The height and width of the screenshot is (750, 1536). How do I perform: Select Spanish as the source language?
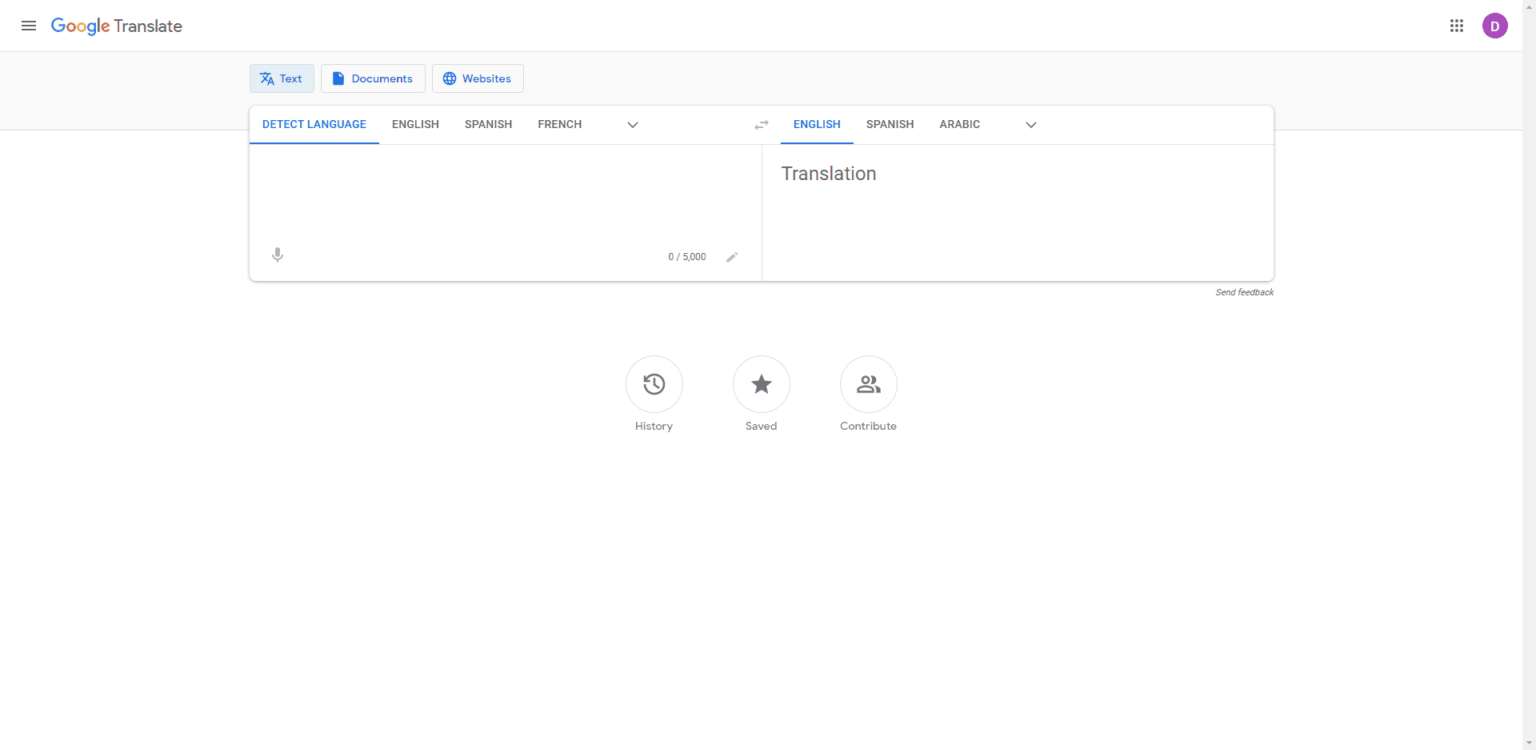488,124
